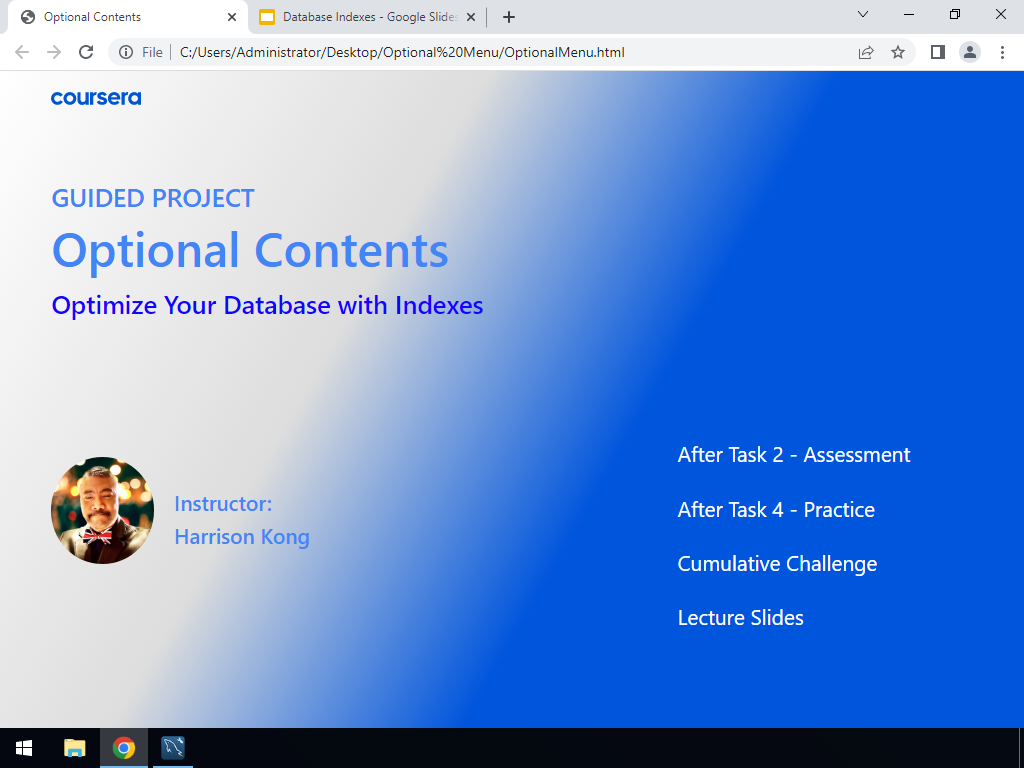Image resolution: width=1024 pixels, height=768 pixels.
Task: Click the Chrome taskbar icon
Action: 123,748
